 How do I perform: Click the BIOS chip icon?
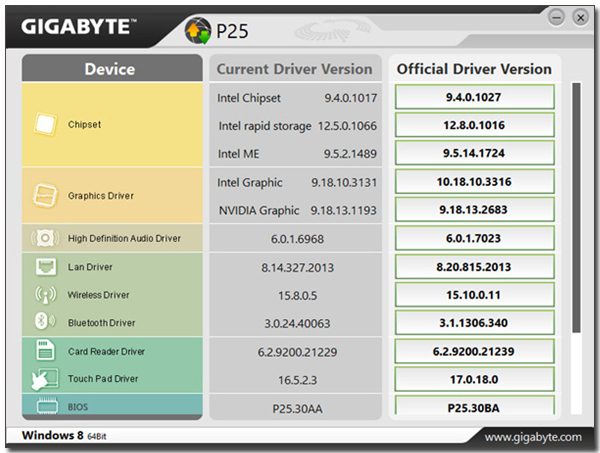tap(45, 406)
